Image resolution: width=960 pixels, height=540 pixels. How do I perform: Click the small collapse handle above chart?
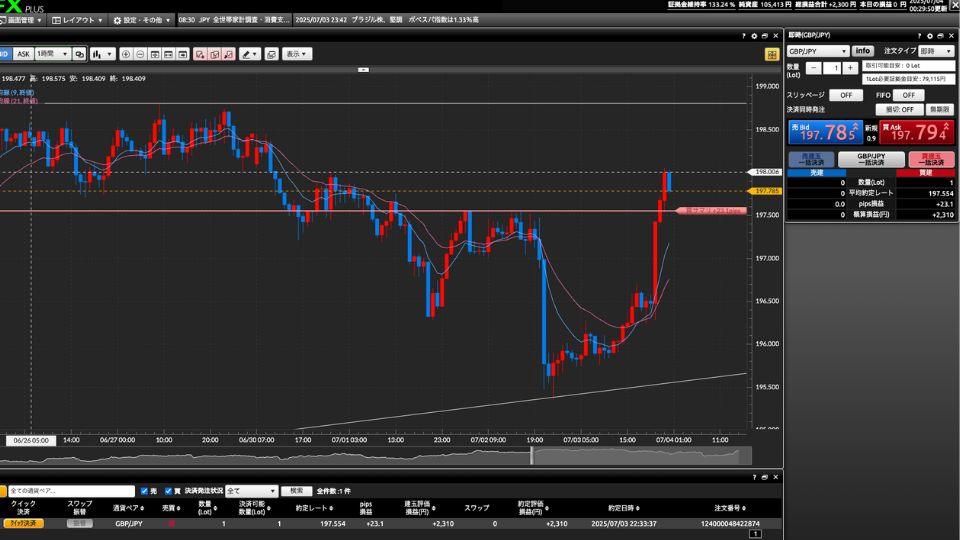click(363, 70)
